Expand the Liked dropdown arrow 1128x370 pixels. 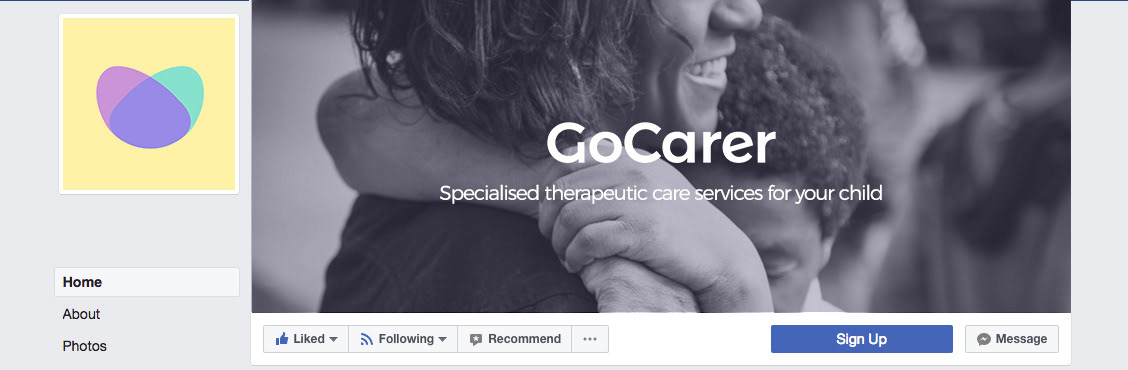(x=334, y=339)
